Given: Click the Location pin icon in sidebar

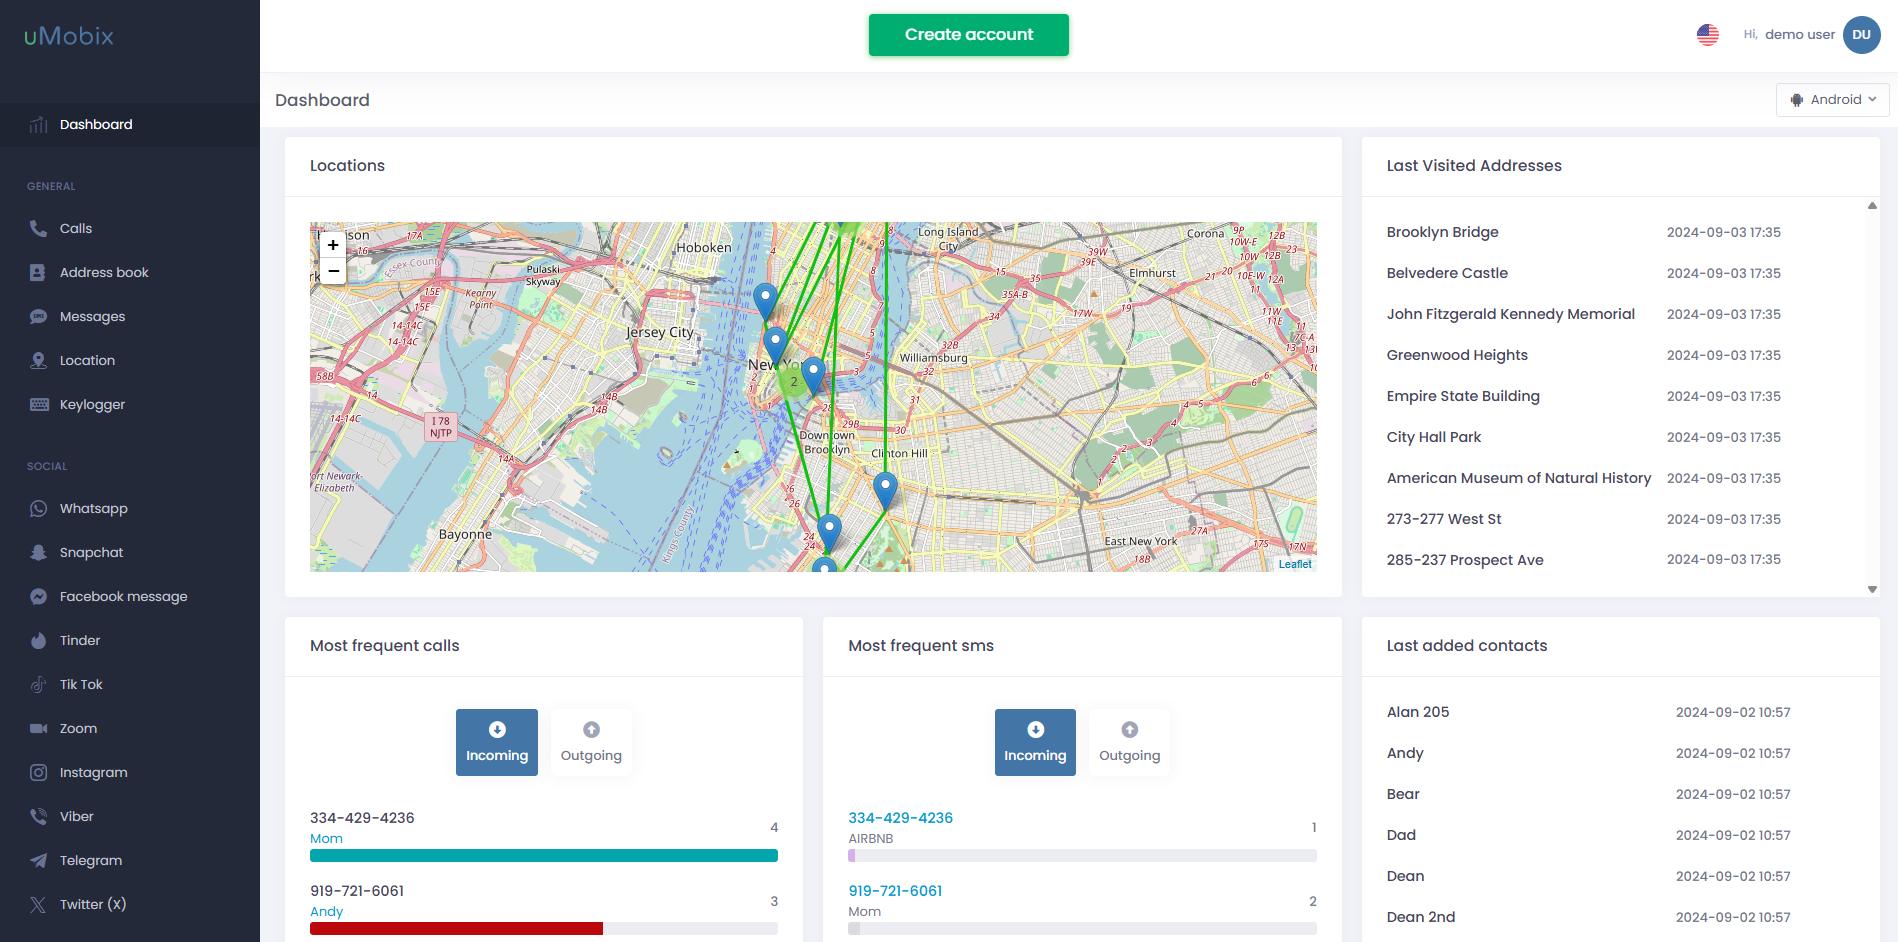Looking at the screenshot, I should 38,360.
